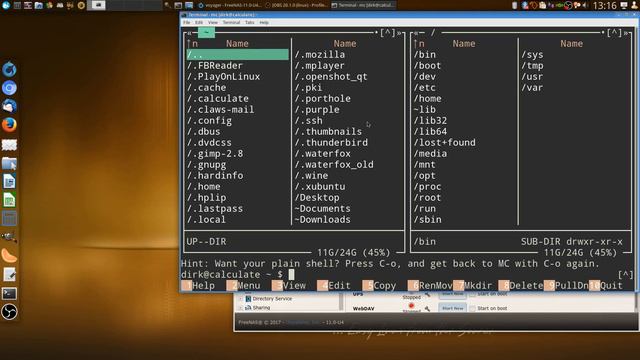Click the 1Help function key button
The image size is (640, 360).
click(x=198, y=285)
